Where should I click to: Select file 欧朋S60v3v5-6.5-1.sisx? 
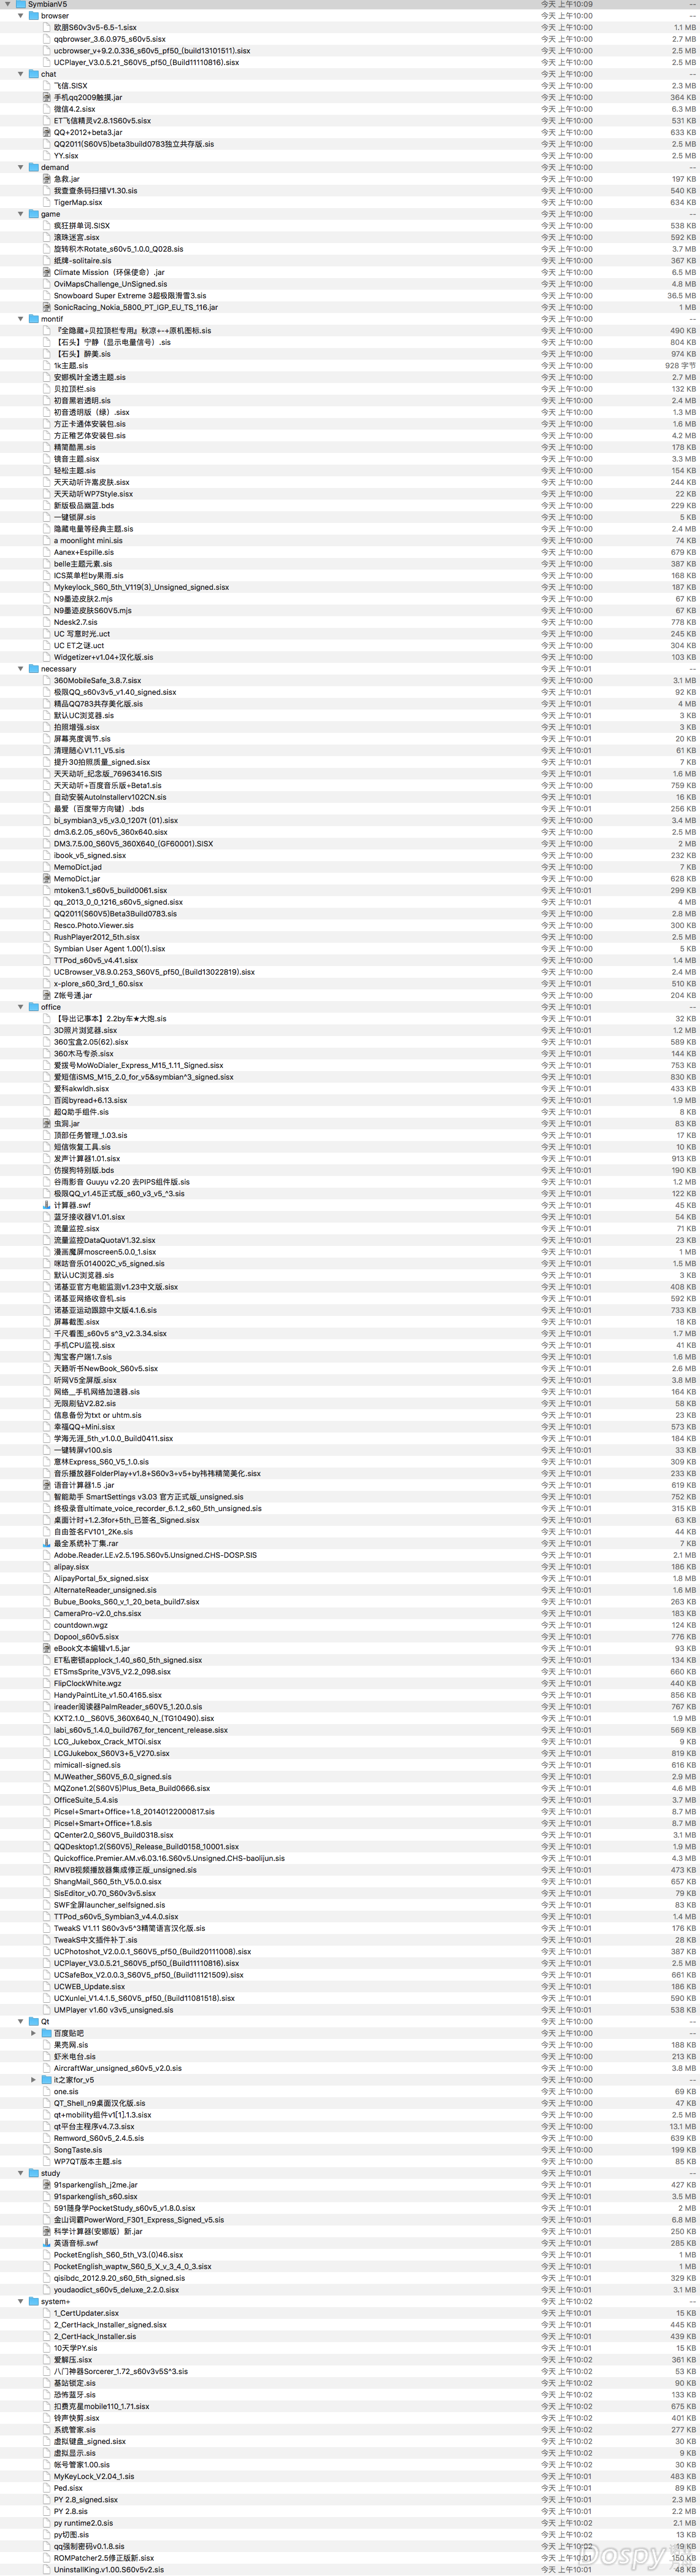95,28
